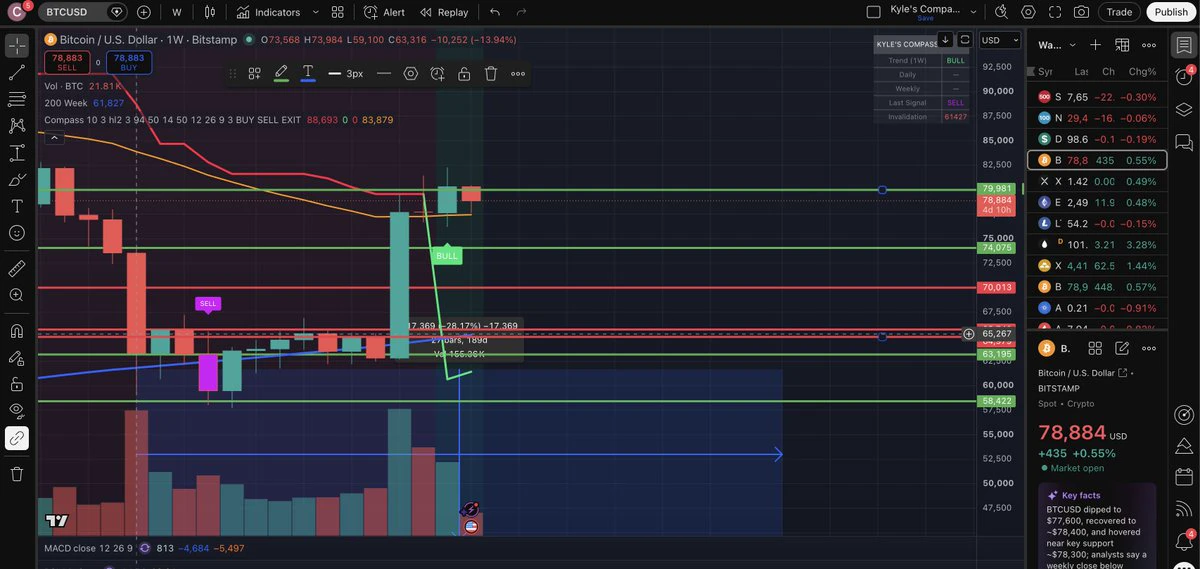Image resolution: width=1200 pixels, height=569 pixels.
Task: Take a chart snapshot with camera icon
Action: (1081, 12)
